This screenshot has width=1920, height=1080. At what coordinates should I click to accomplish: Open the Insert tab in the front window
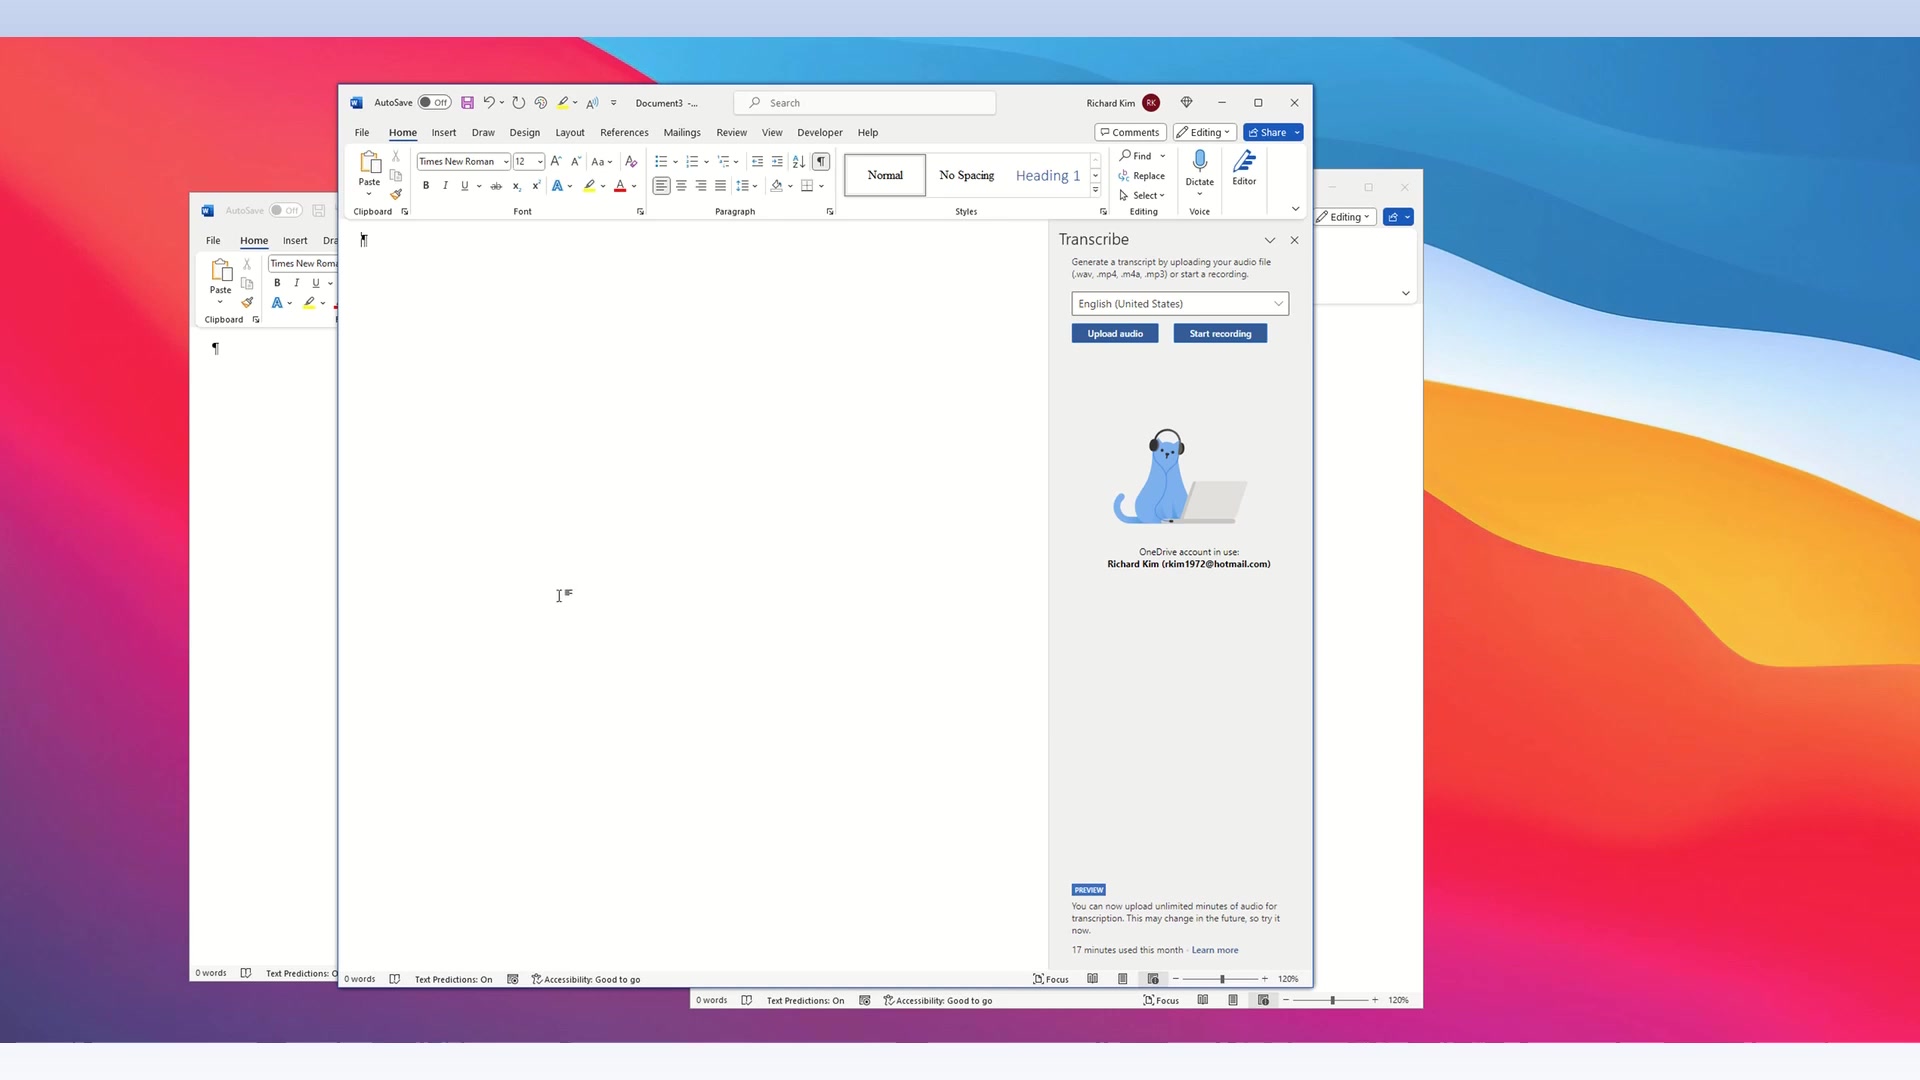point(444,132)
